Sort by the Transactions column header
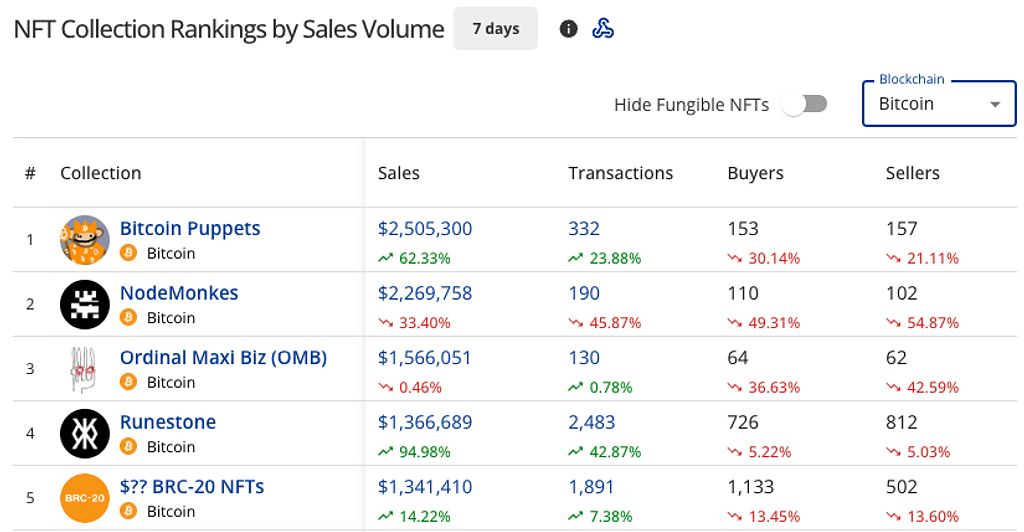This screenshot has width=1024, height=532. coord(620,173)
